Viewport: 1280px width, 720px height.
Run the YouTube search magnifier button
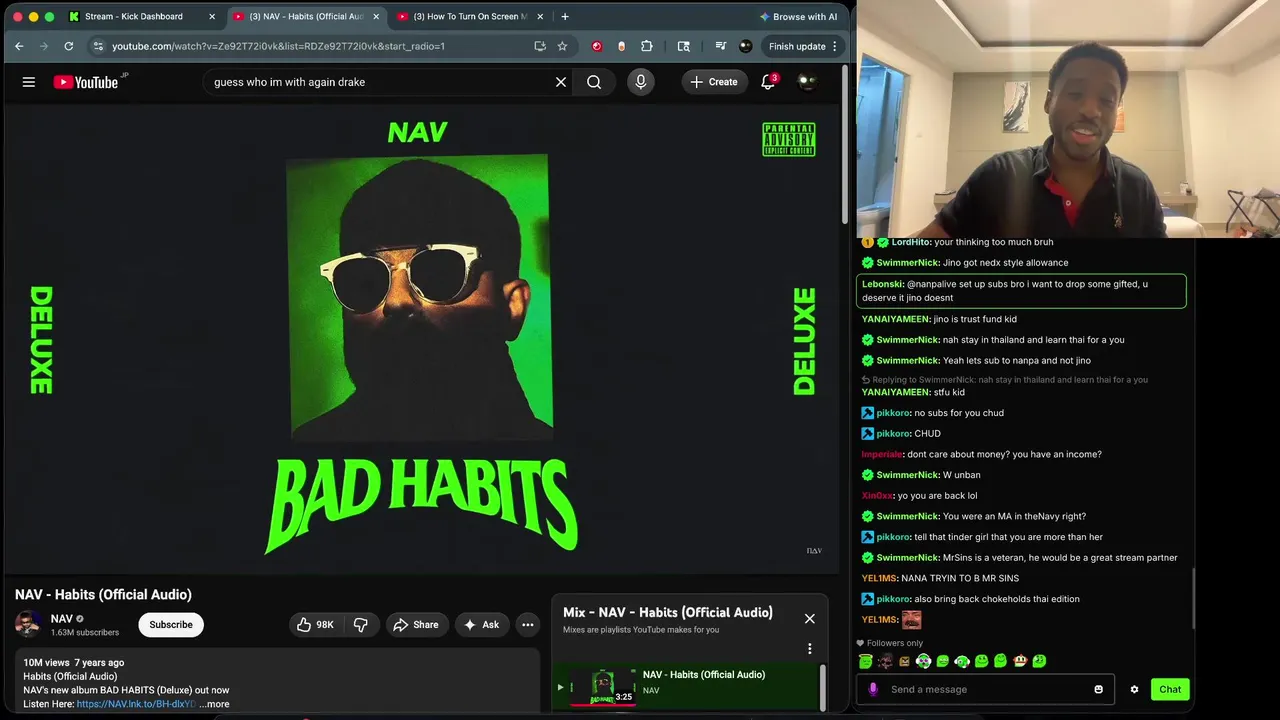coord(594,82)
